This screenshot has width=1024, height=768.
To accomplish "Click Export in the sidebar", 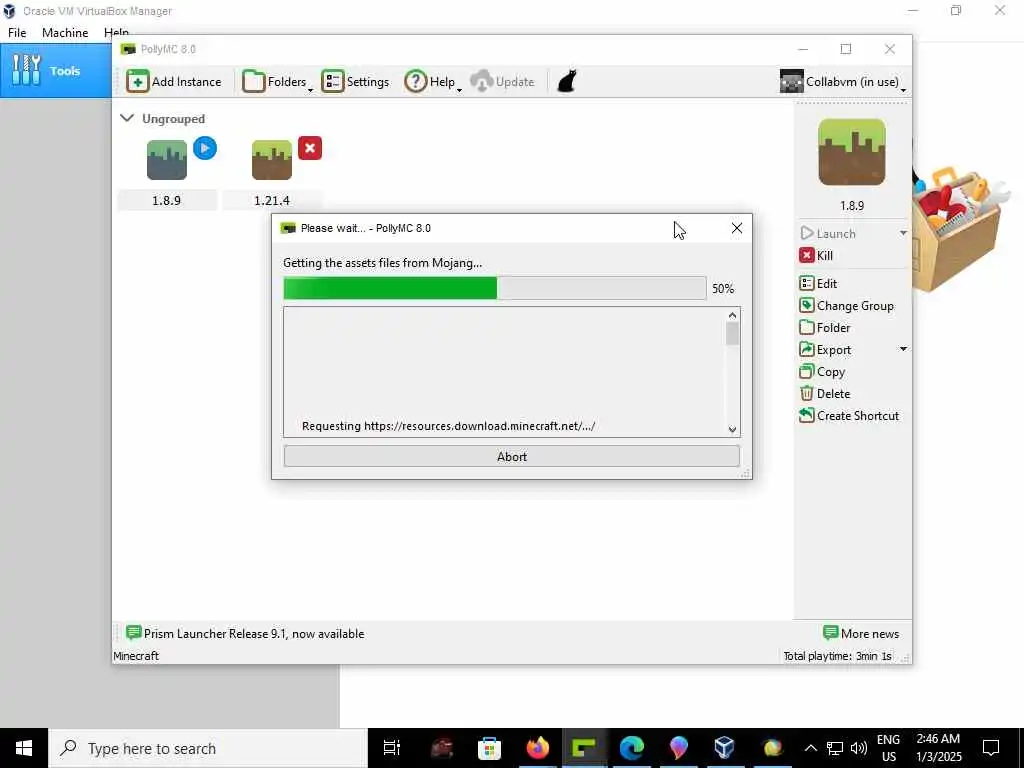I will [x=825, y=350].
